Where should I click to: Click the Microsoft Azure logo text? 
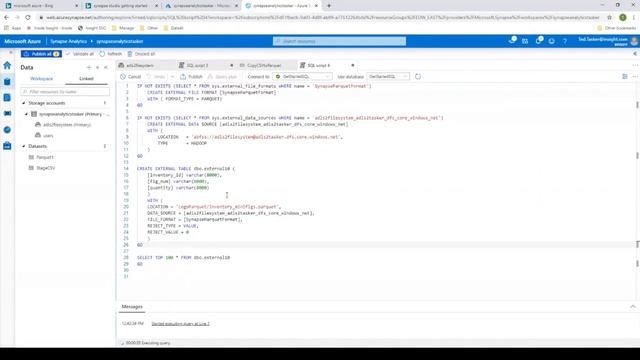coord(22,41)
